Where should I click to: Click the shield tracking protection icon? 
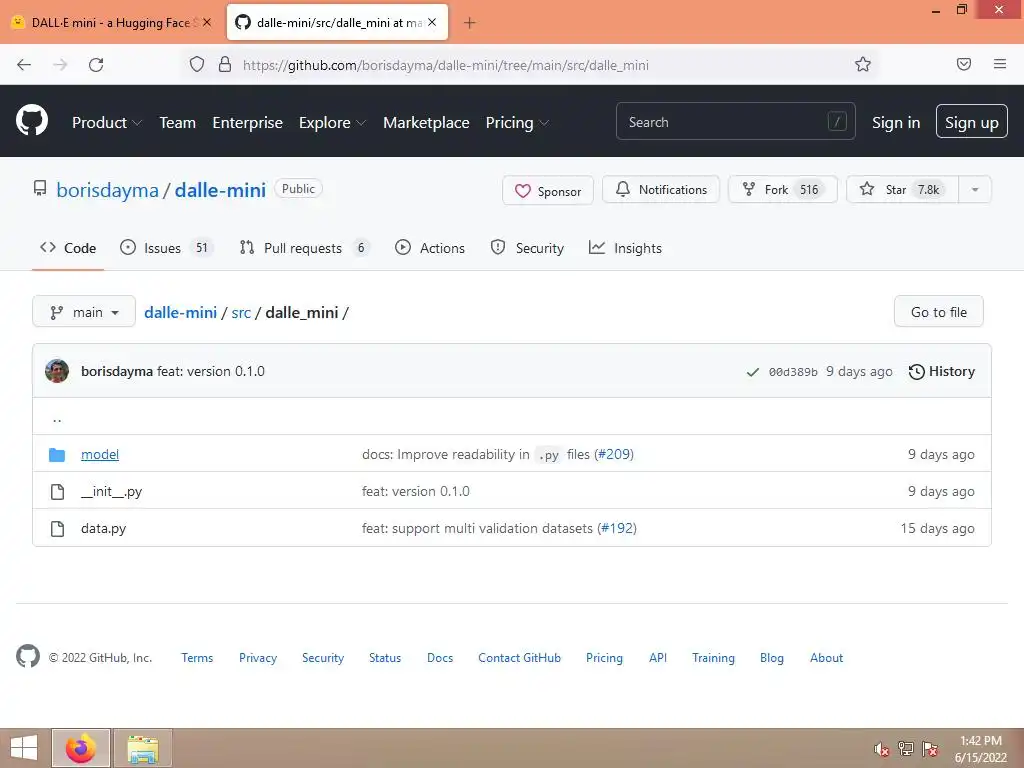(197, 64)
